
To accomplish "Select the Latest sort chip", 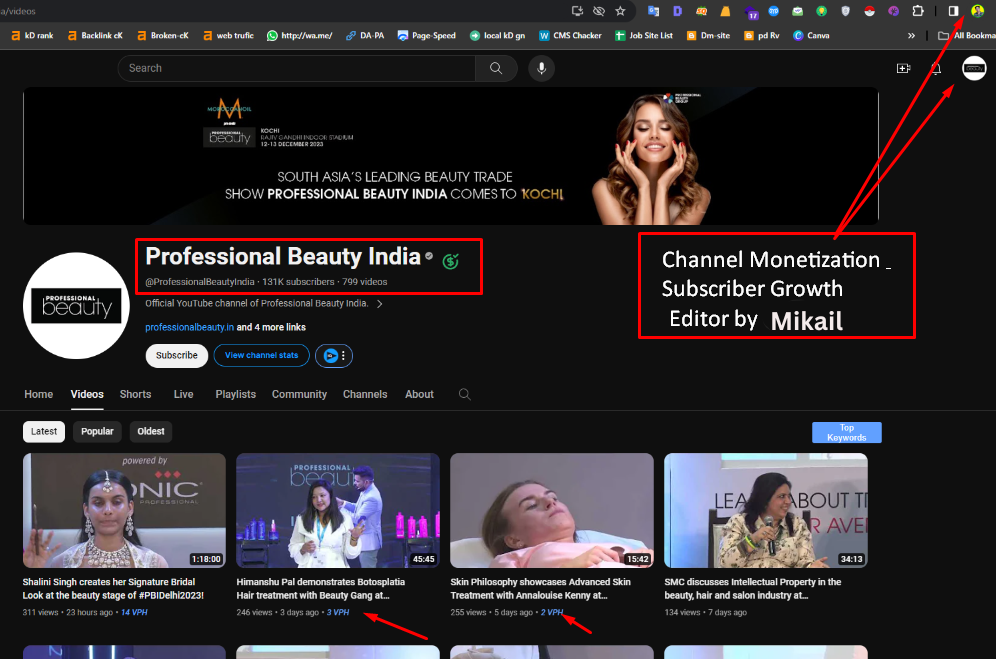I will (x=44, y=432).
